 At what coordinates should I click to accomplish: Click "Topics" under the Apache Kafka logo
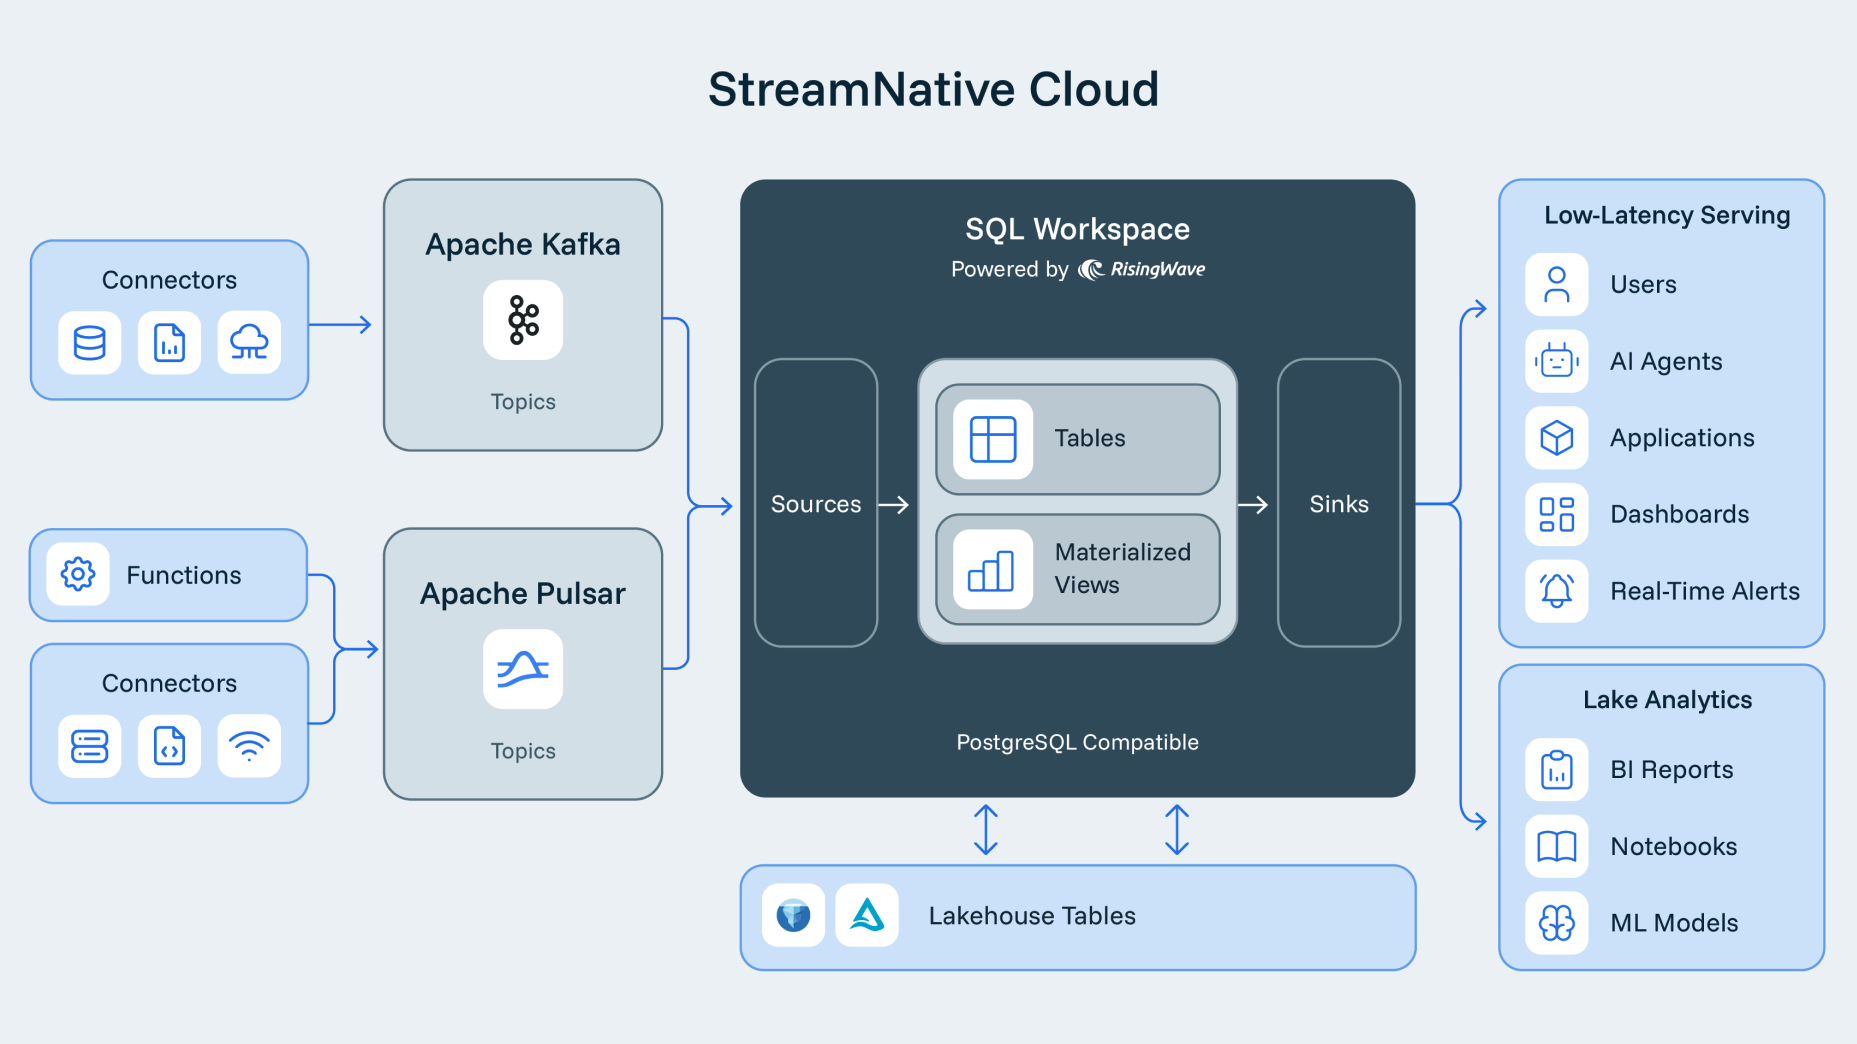tap(523, 402)
